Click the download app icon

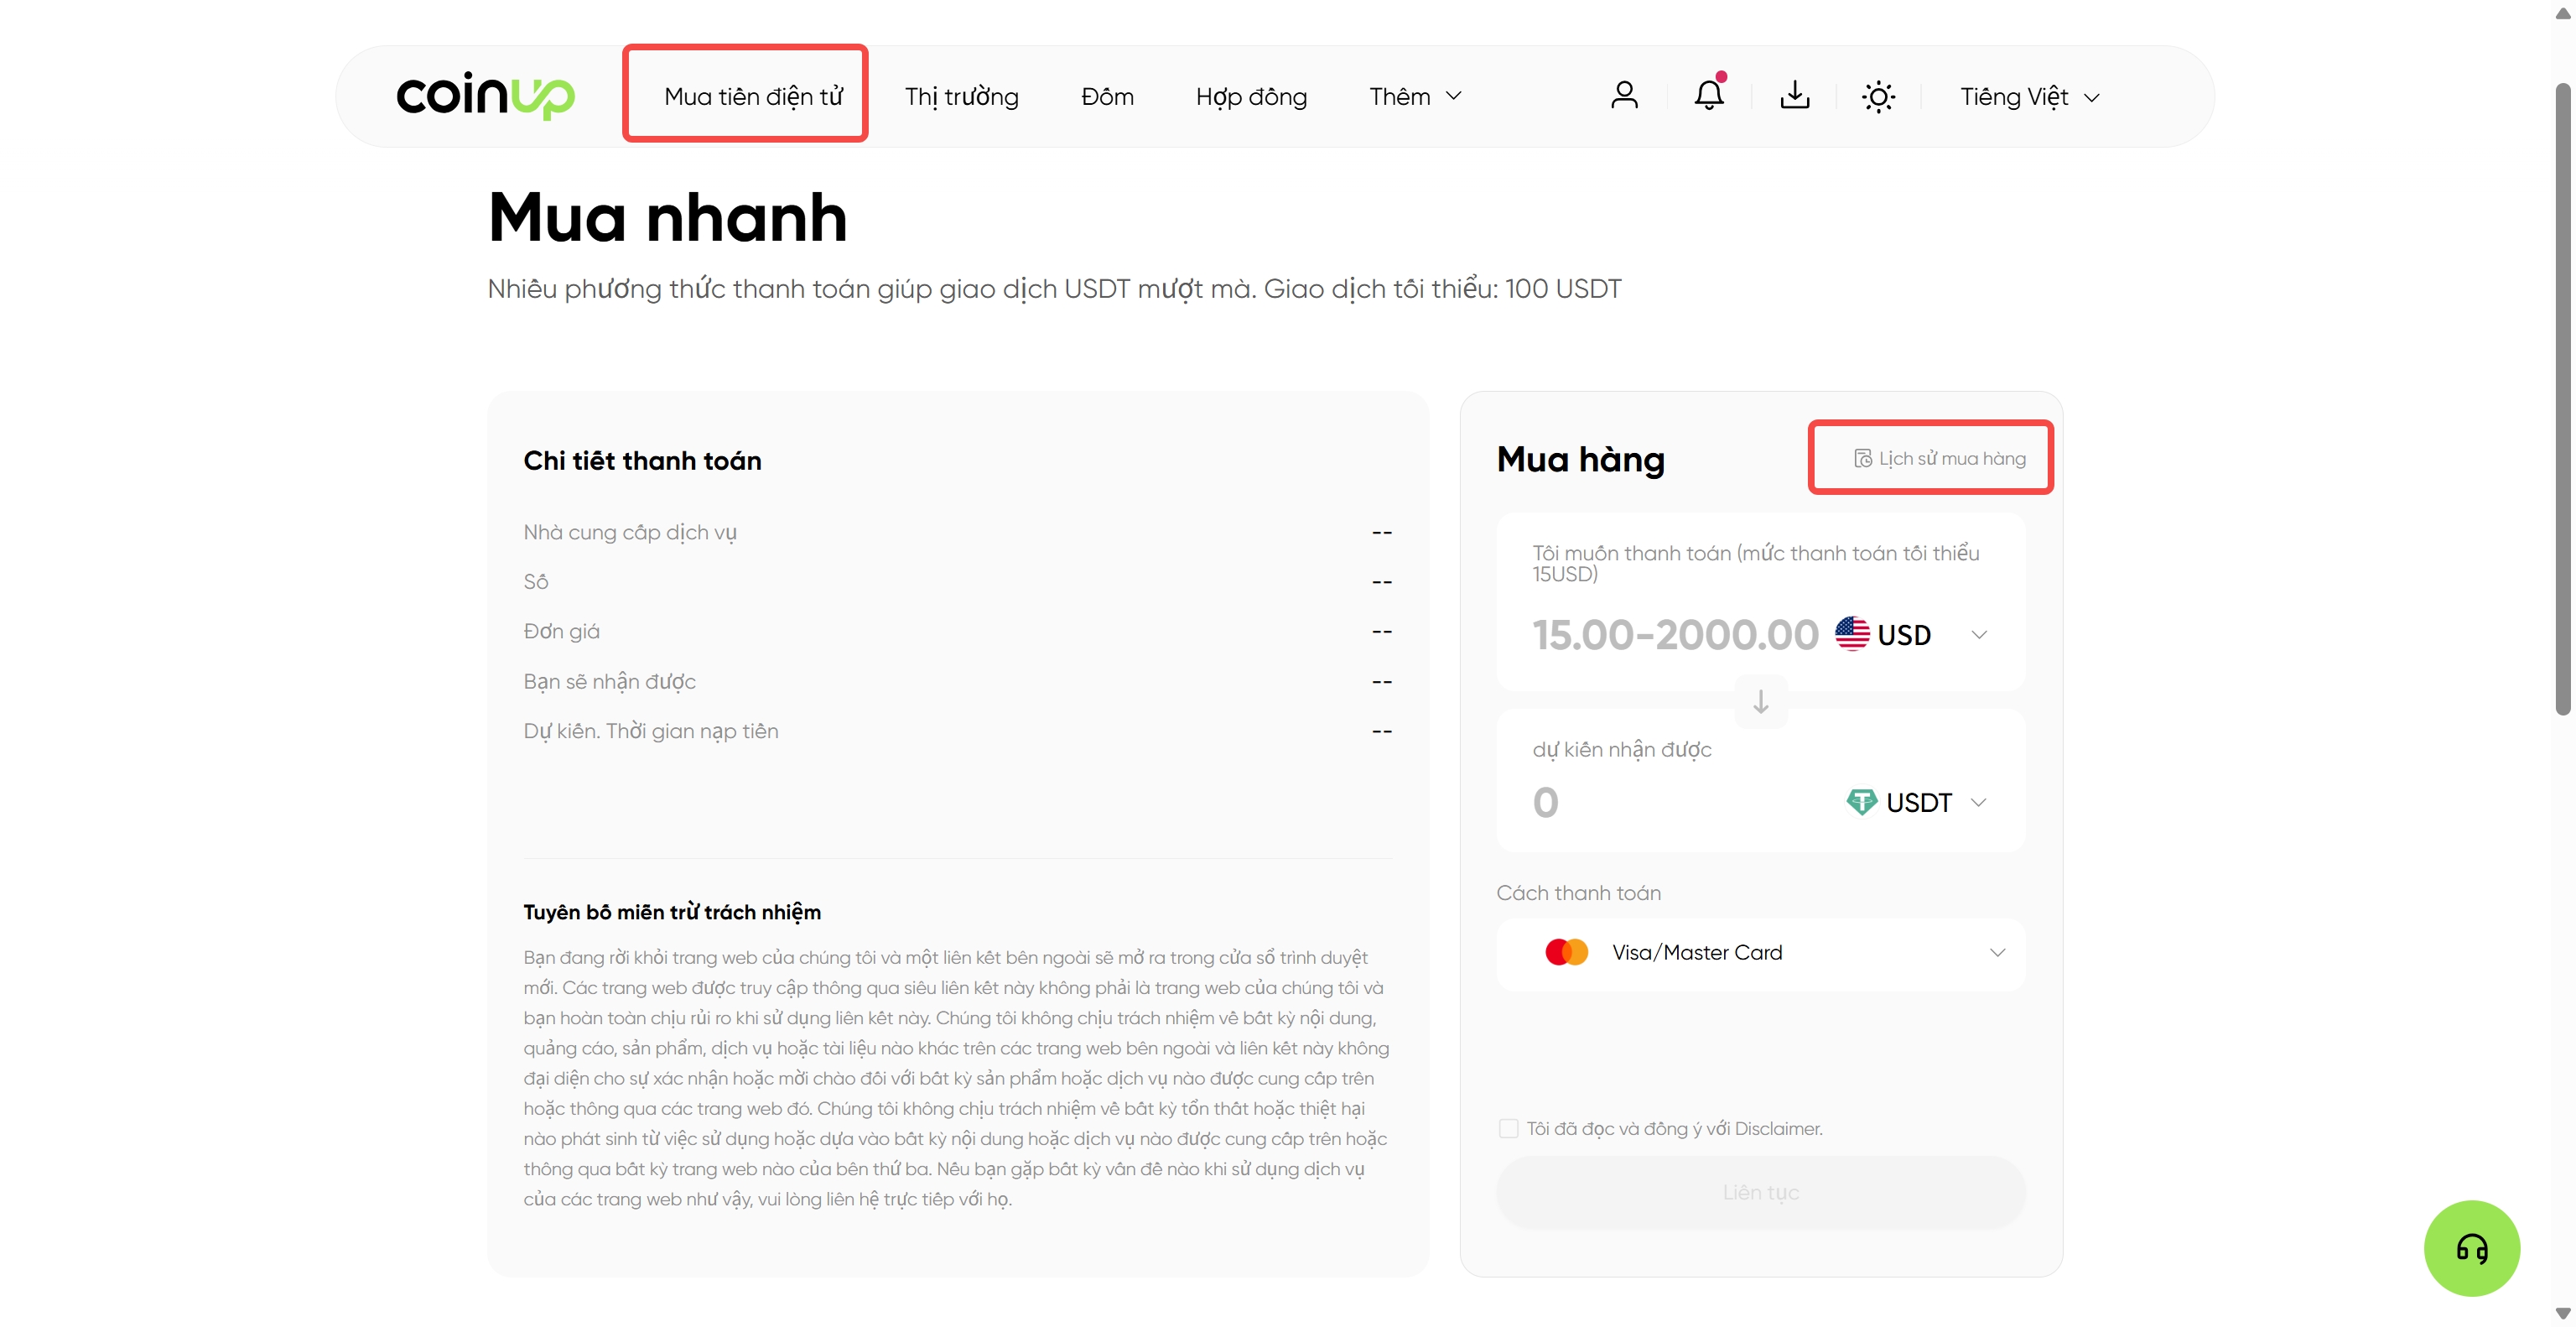click(x=1795, y=96)
